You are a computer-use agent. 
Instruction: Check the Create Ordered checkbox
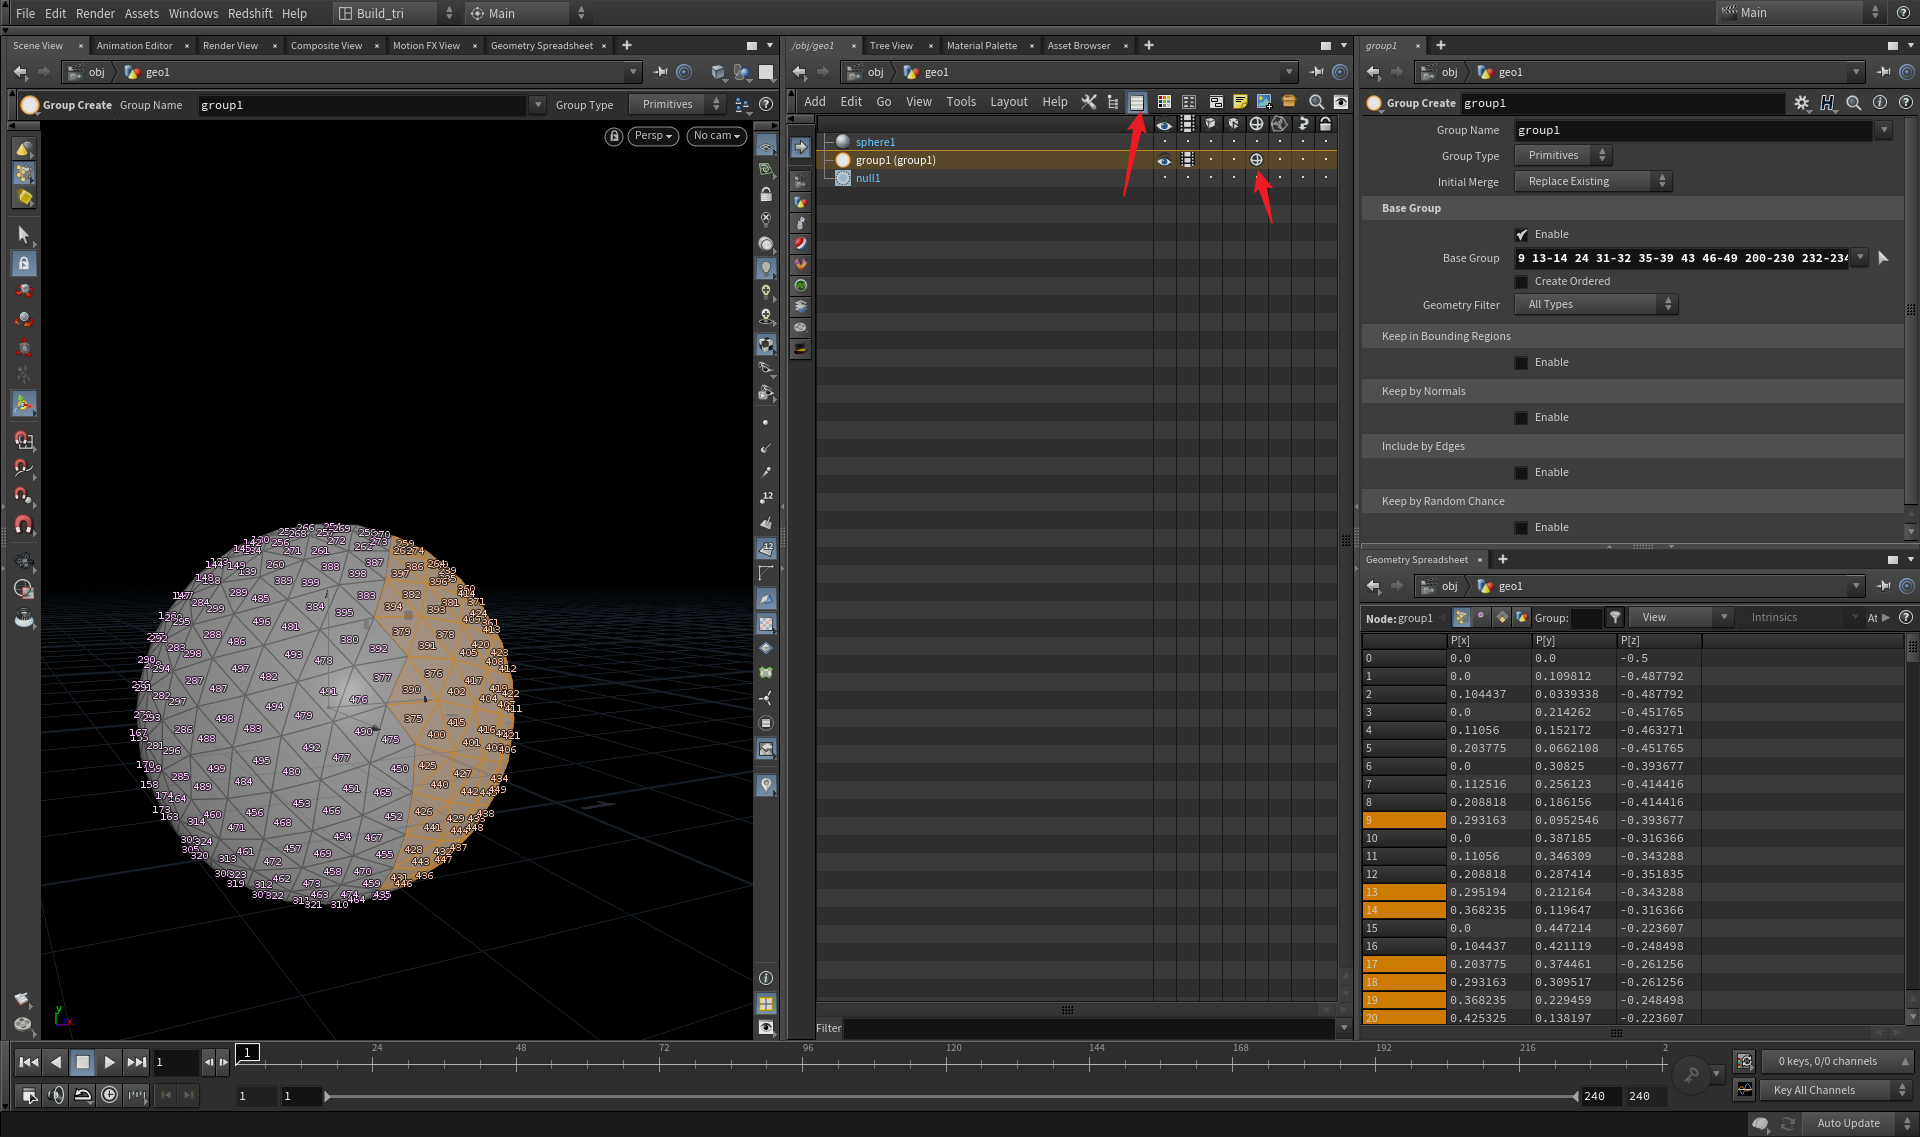(1521, 281)
